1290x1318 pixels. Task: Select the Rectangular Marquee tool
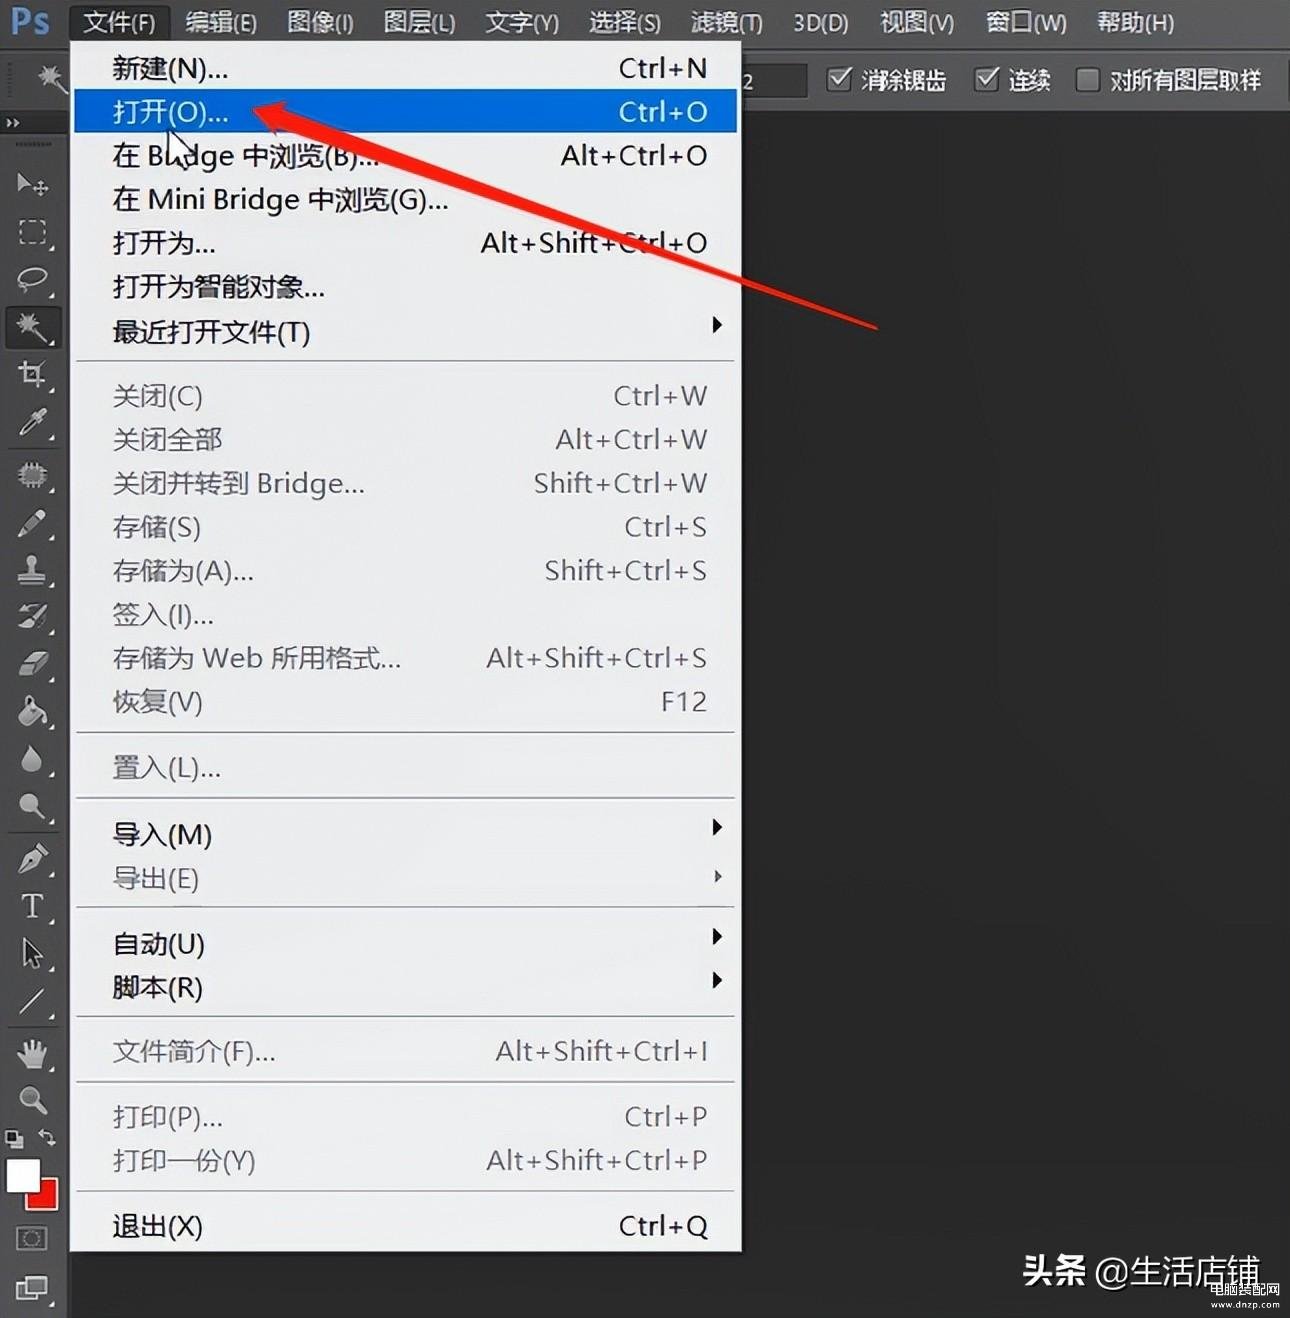[x=32, y=232]
